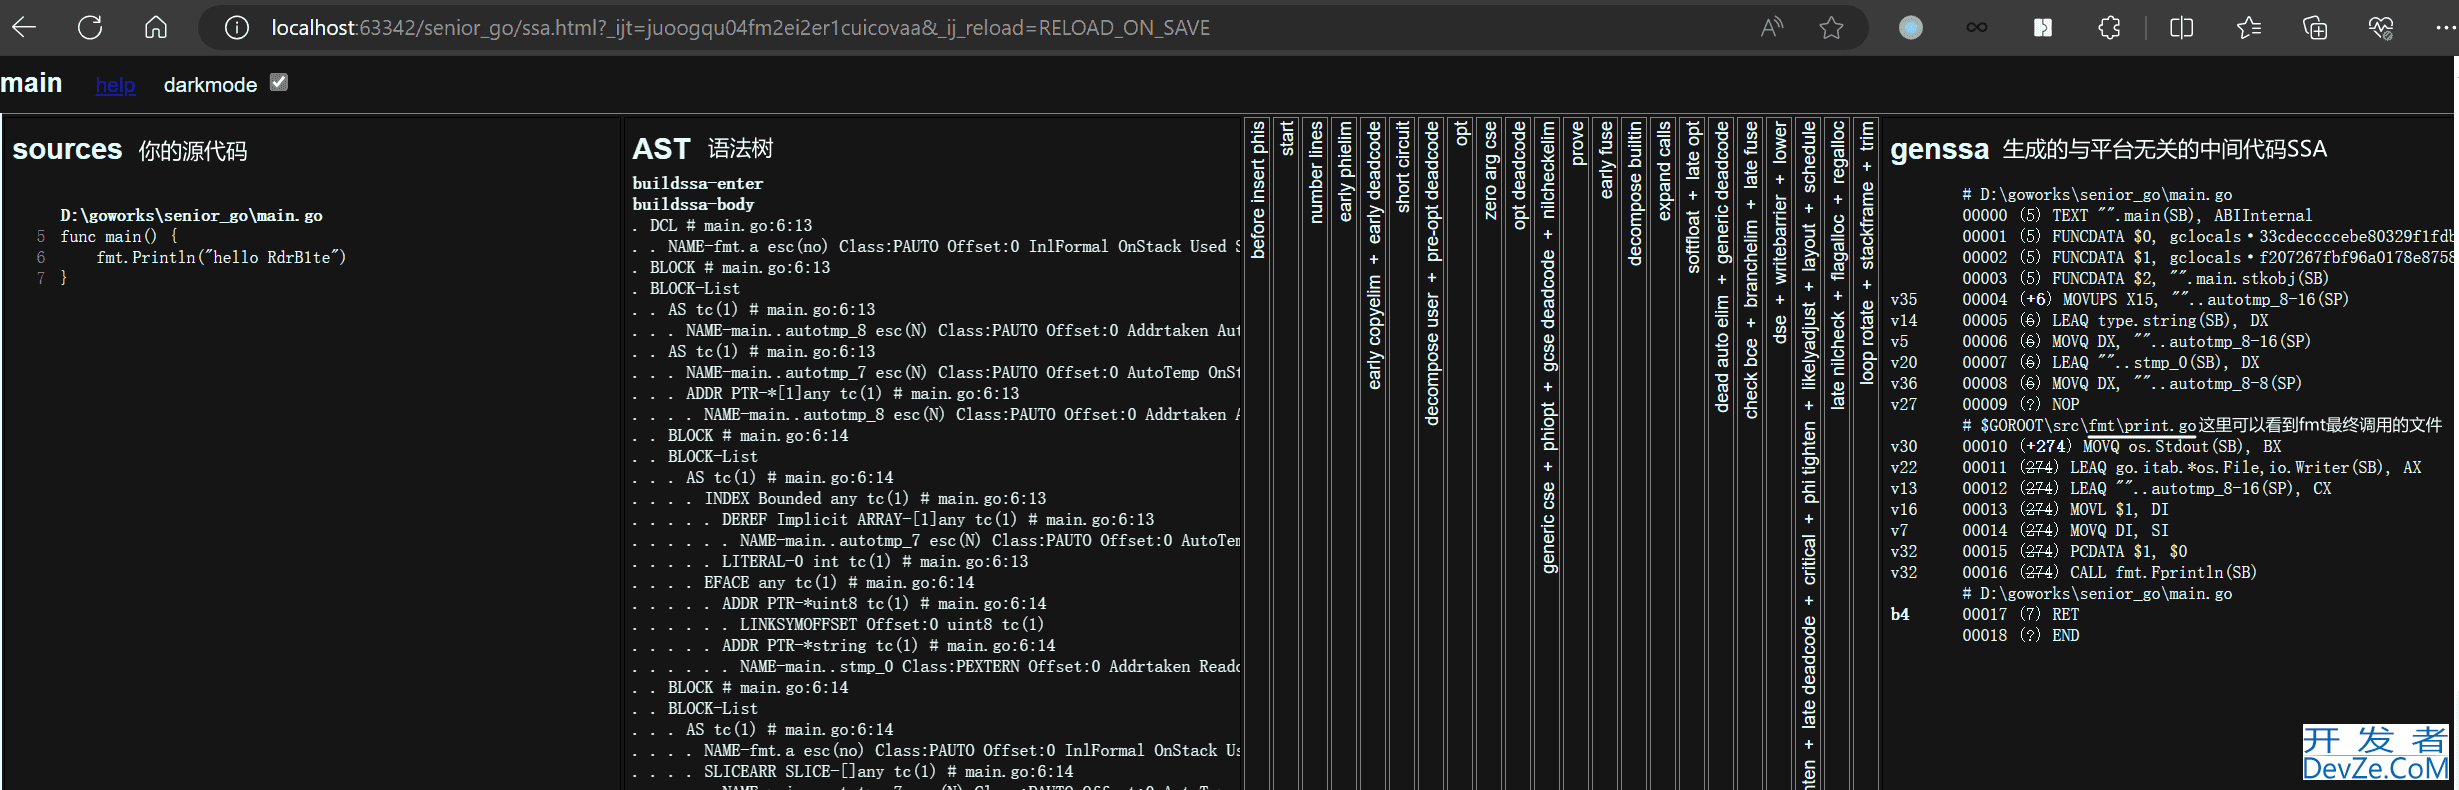
Task: Highlight value v27 in genssa
Action: [1903, 404]
